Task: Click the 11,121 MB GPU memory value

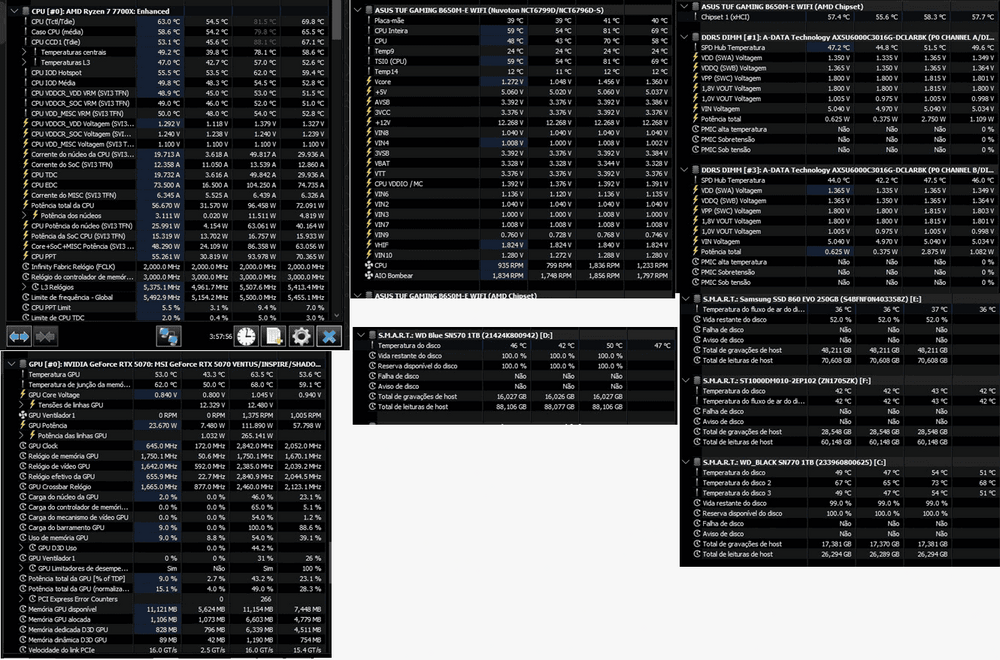Action: (x=162, y=609)
